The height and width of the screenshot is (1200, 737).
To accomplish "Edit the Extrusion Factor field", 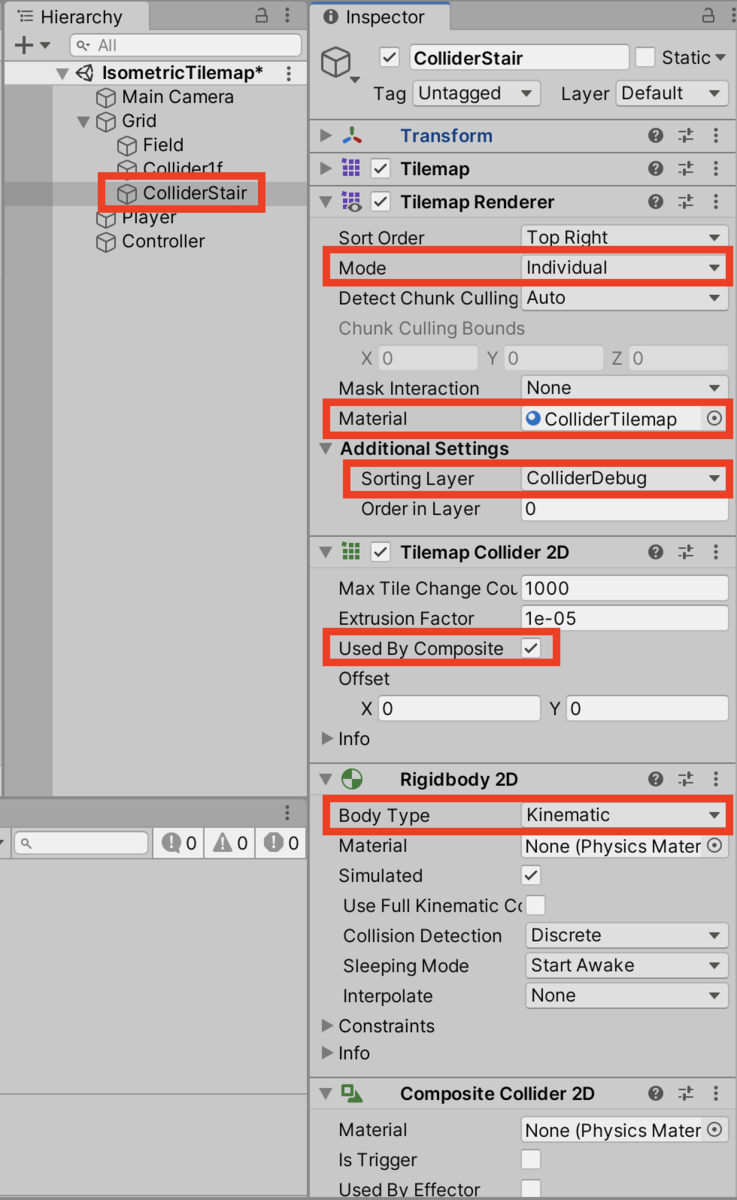I will point(625,618).
